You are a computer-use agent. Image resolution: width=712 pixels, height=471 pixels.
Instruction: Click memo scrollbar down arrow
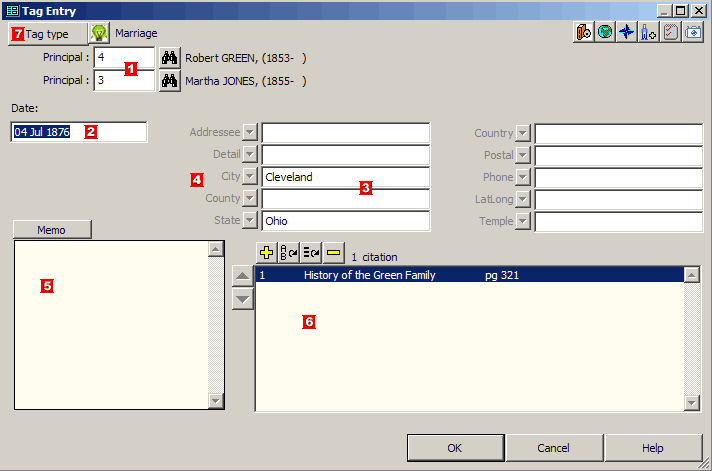[216, 401]
